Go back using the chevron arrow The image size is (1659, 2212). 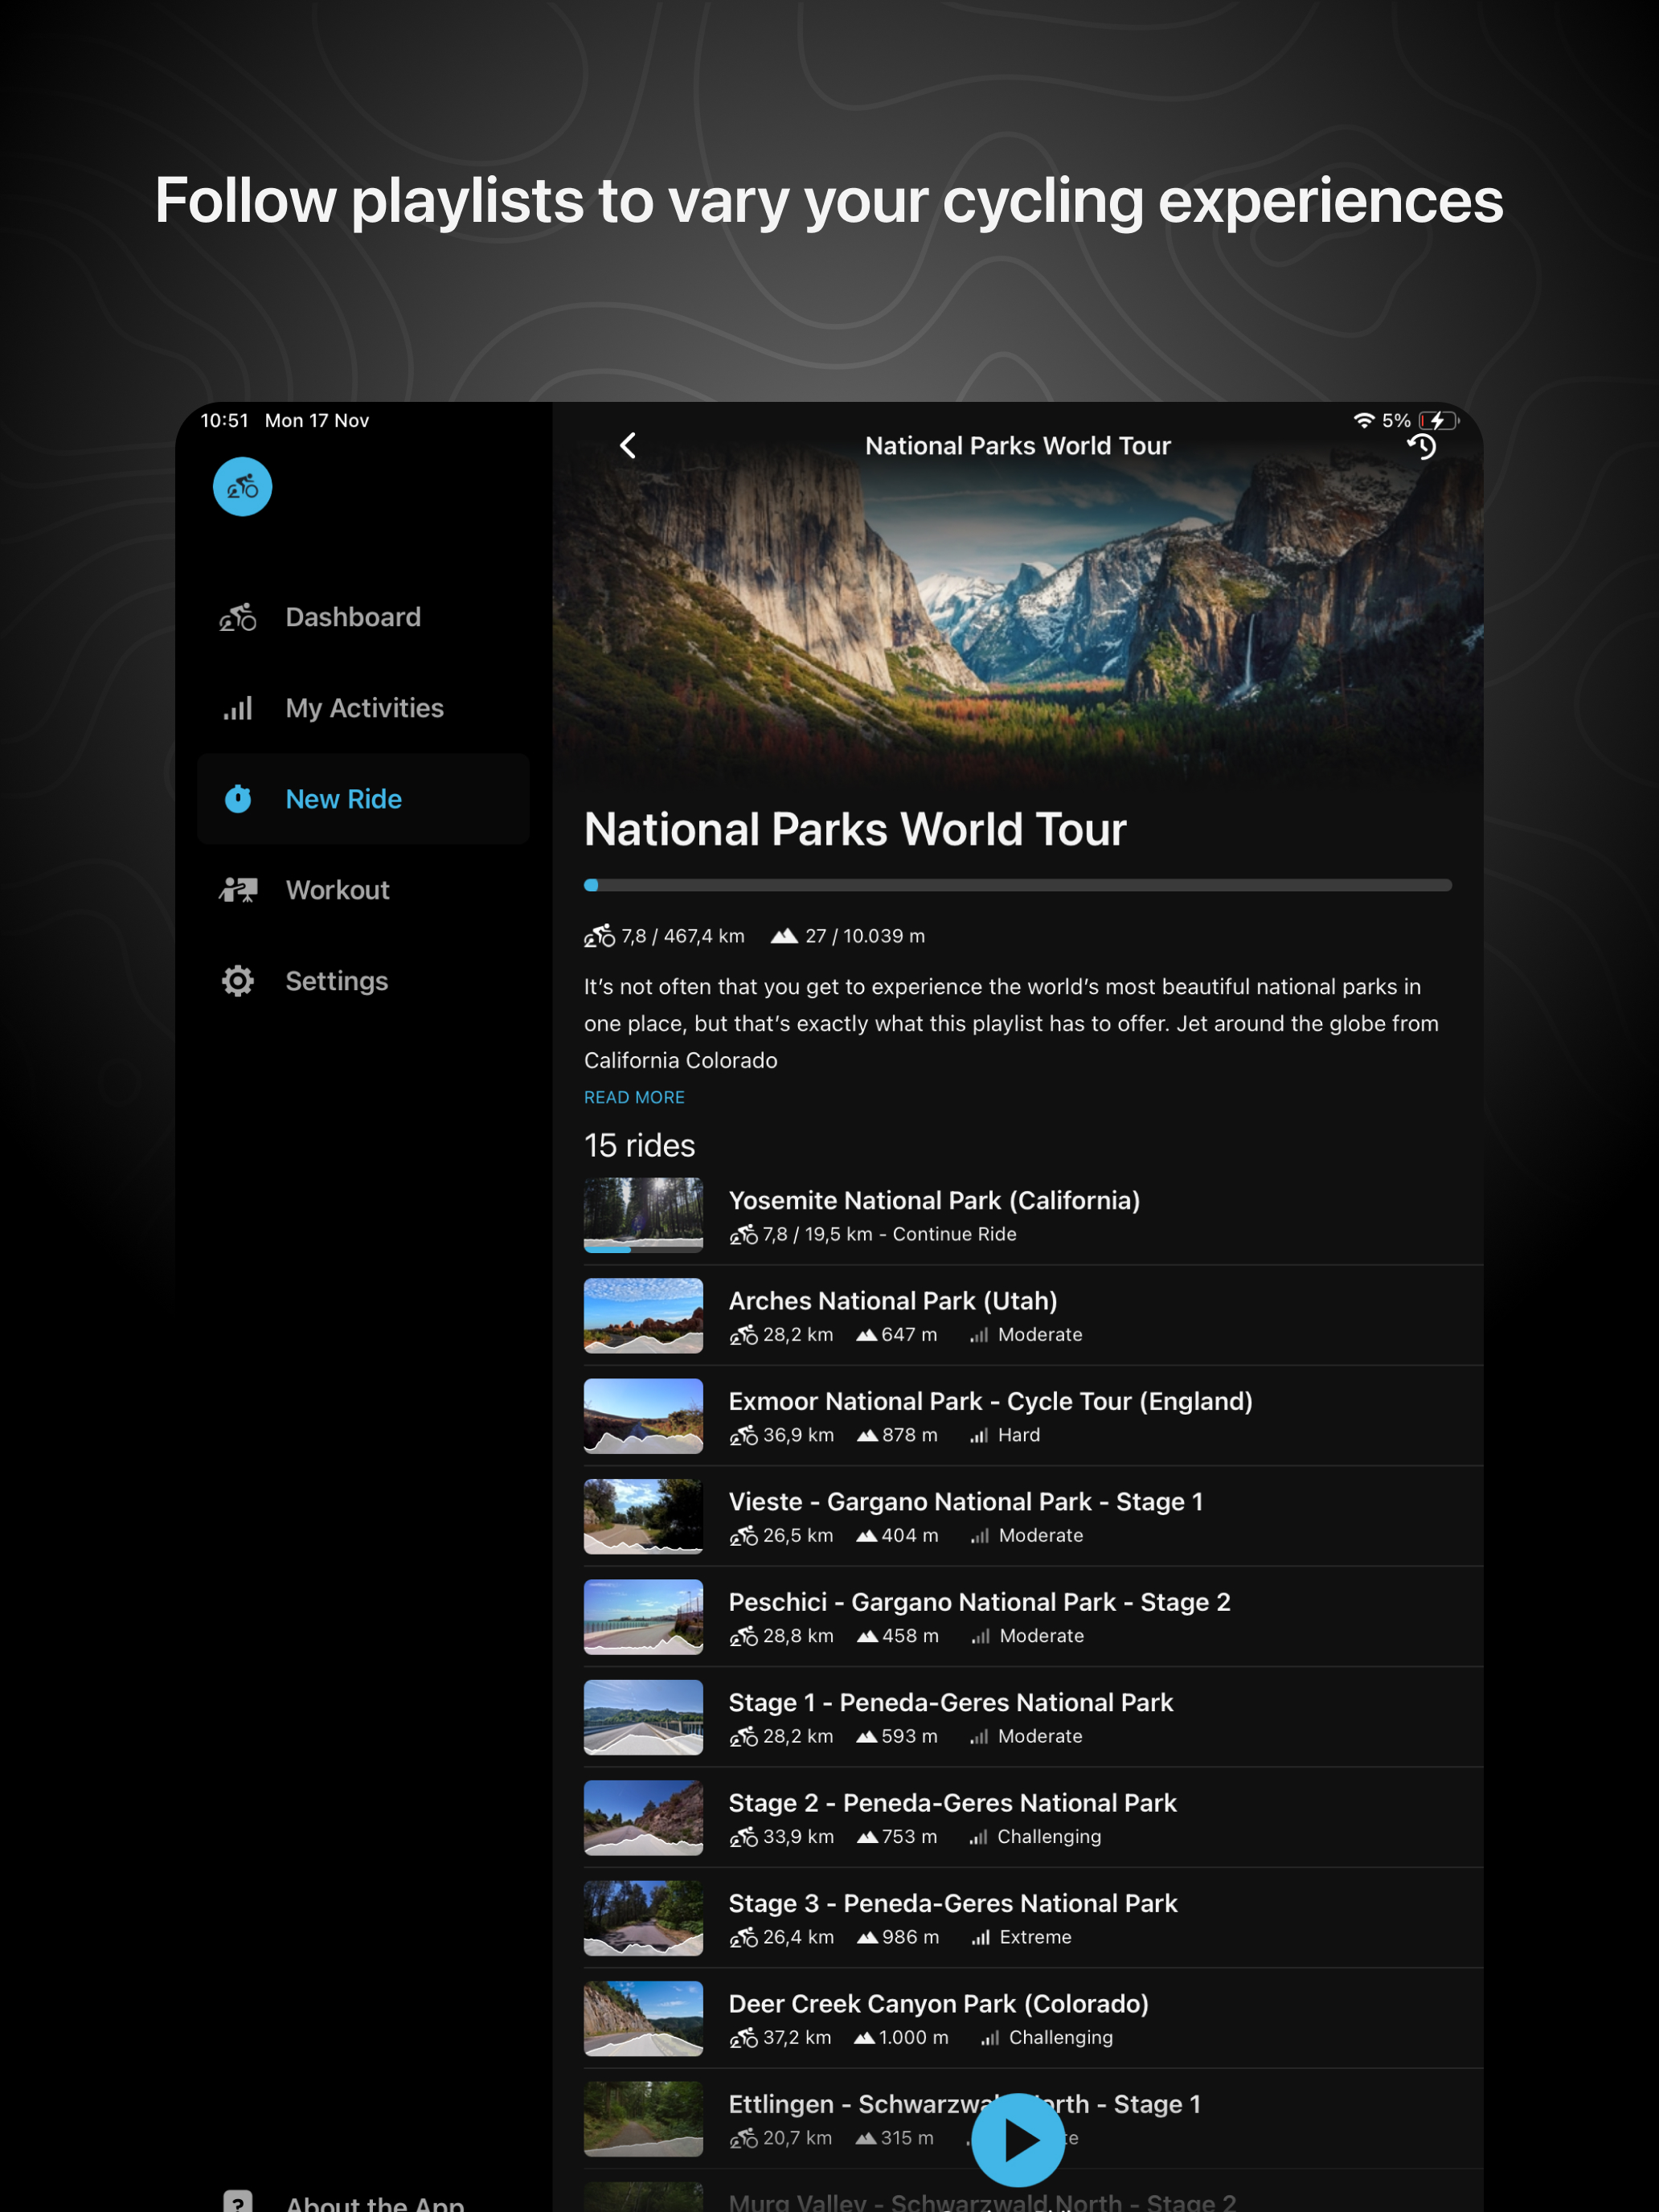click(x=628, y=446)
